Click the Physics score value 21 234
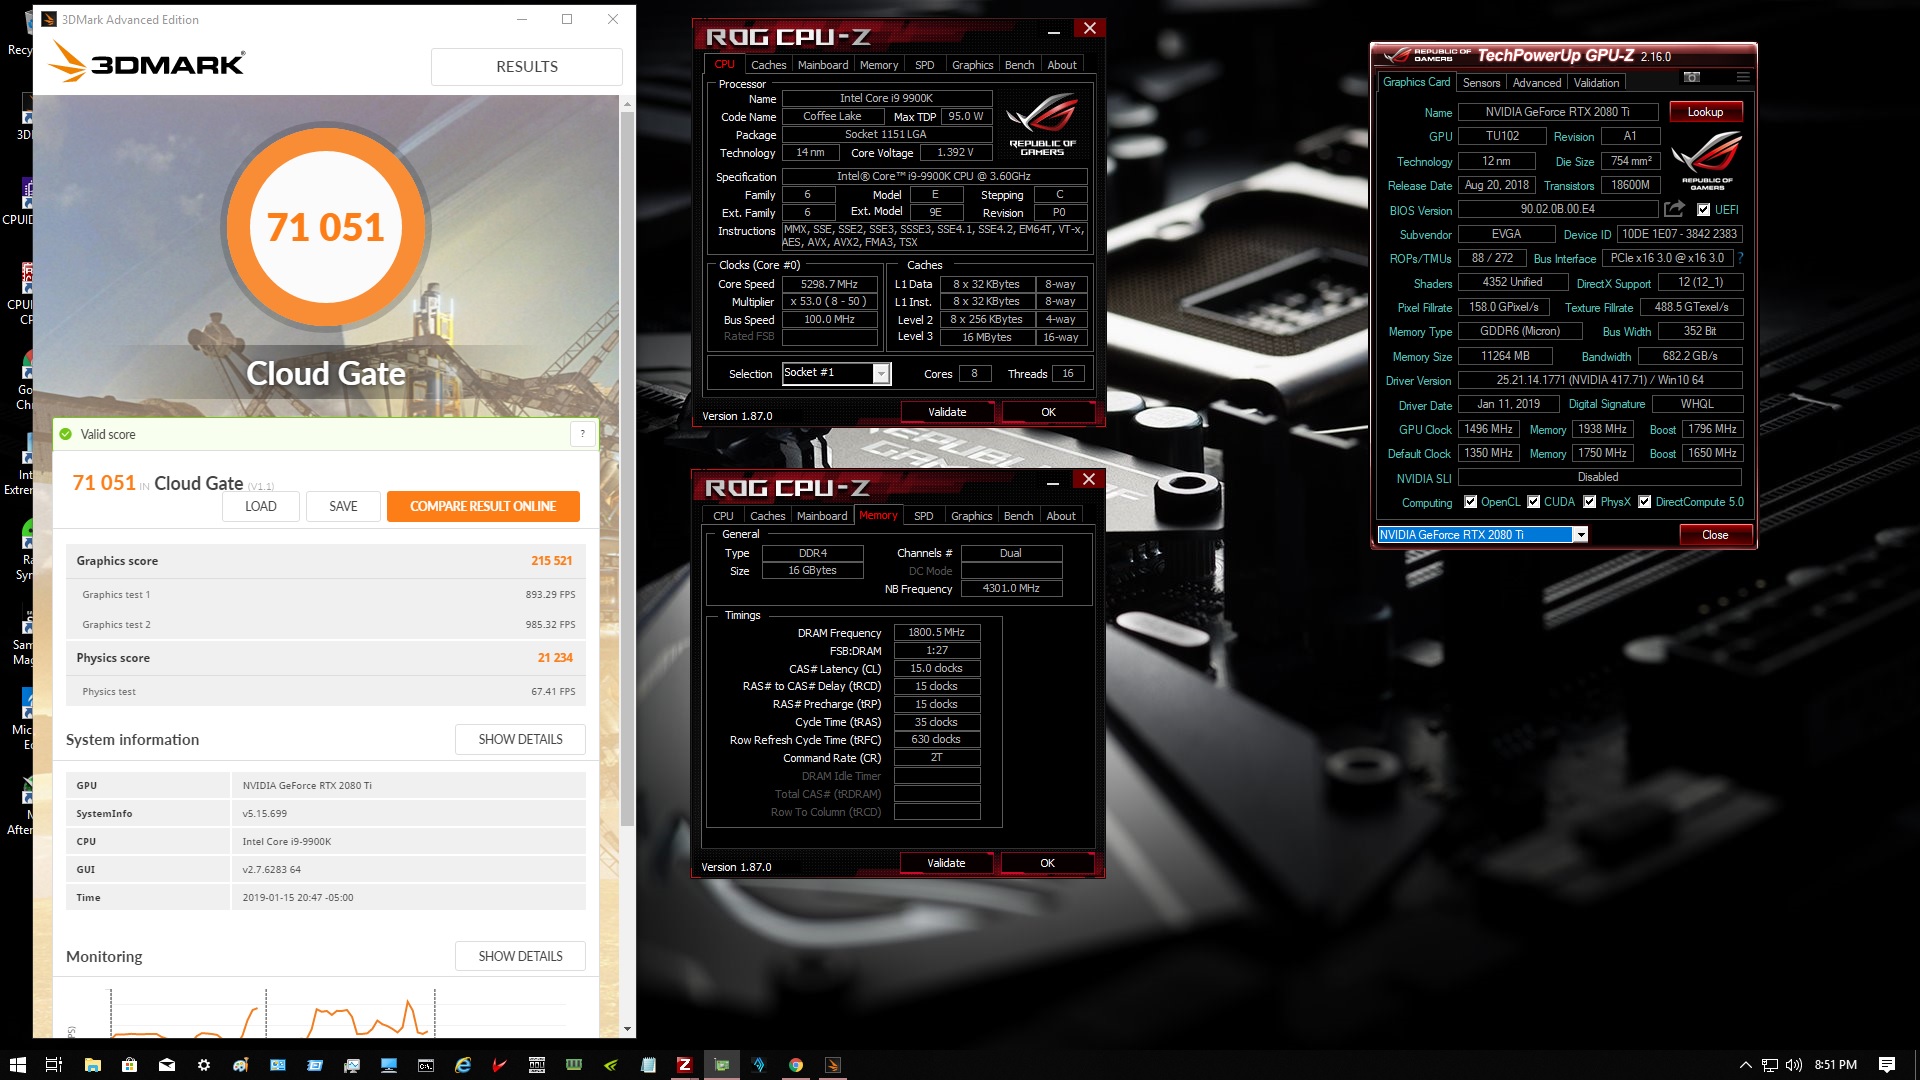 (x=555, y=658)
